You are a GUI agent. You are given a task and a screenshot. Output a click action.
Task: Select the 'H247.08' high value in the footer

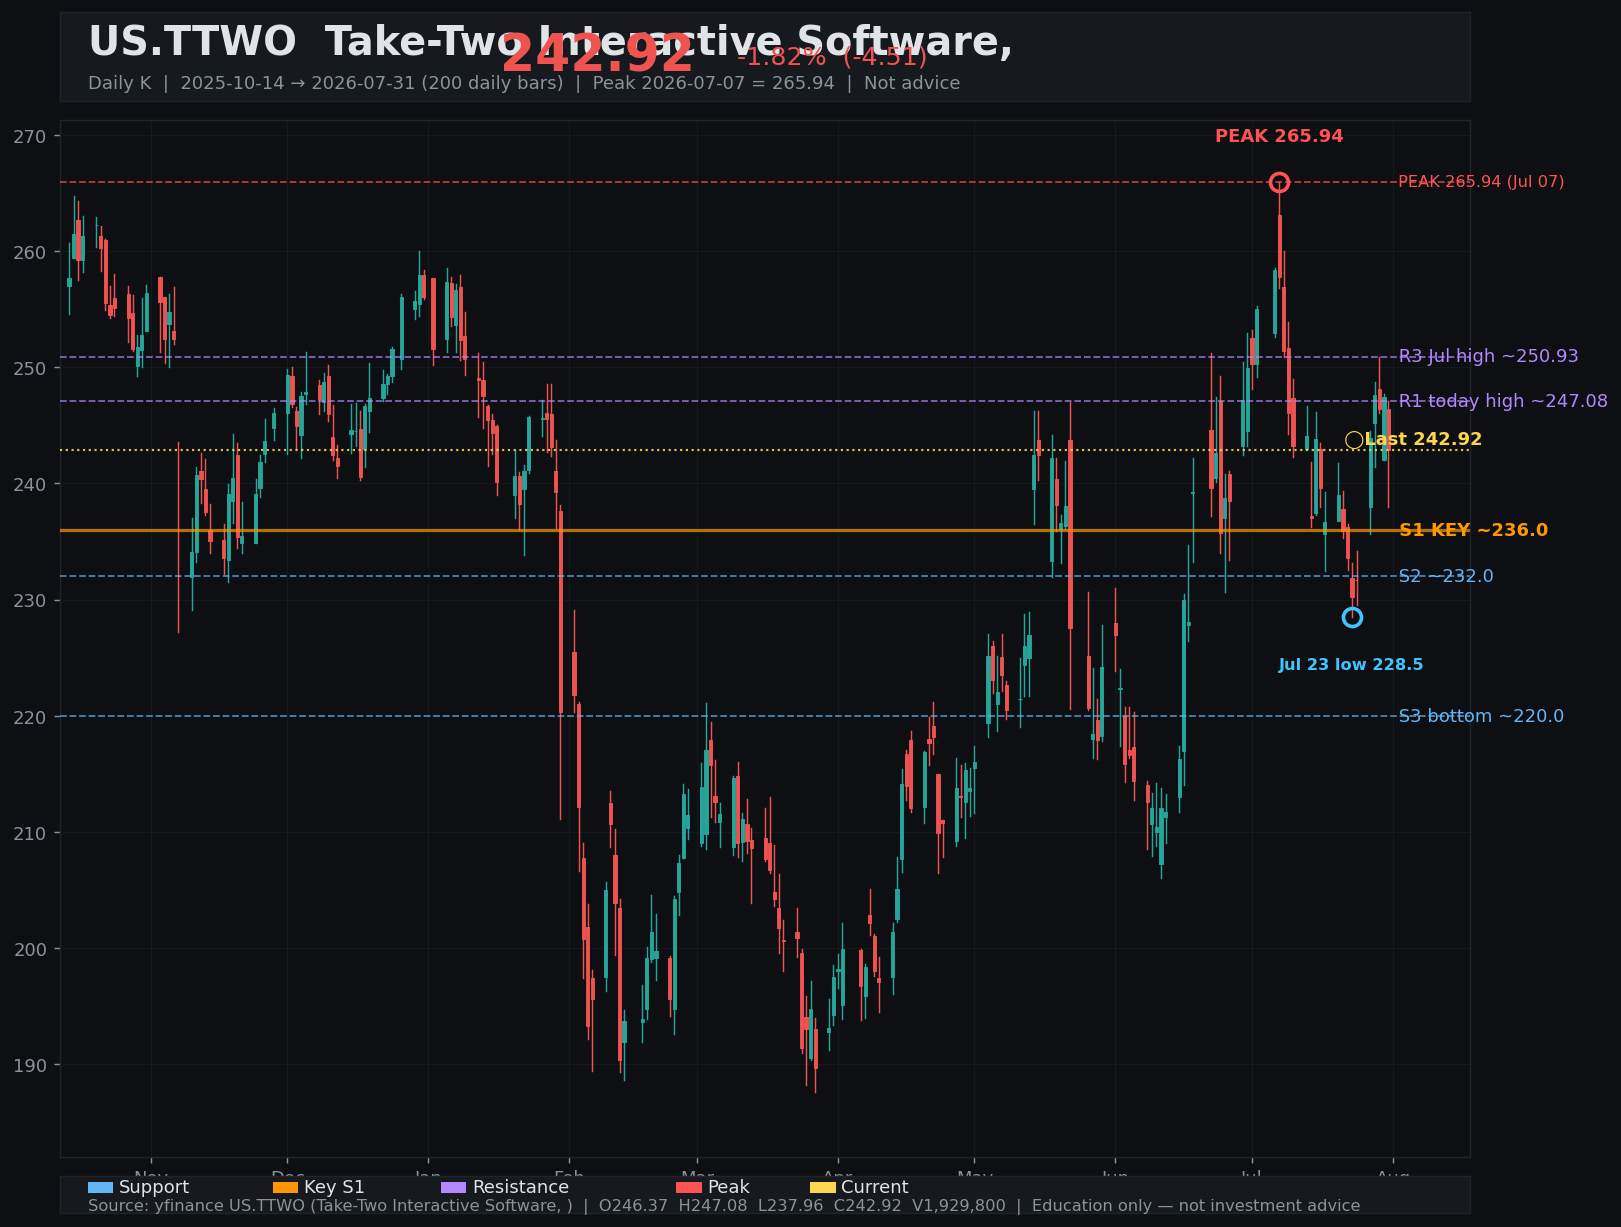pyautogui.click(x=713, y=1206)
